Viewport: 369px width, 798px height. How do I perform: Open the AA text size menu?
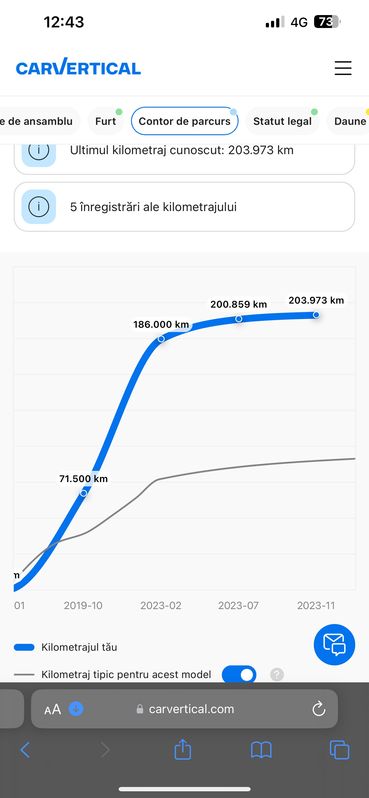coord(52,709)
